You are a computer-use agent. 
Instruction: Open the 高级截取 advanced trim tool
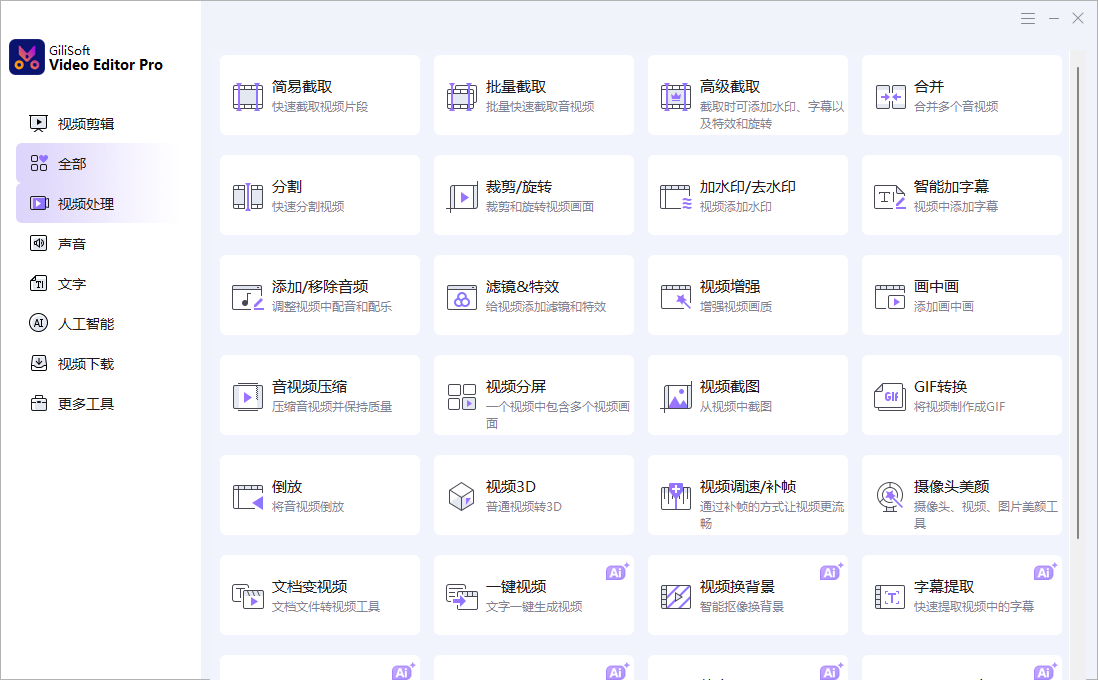(x=747, y=94)
